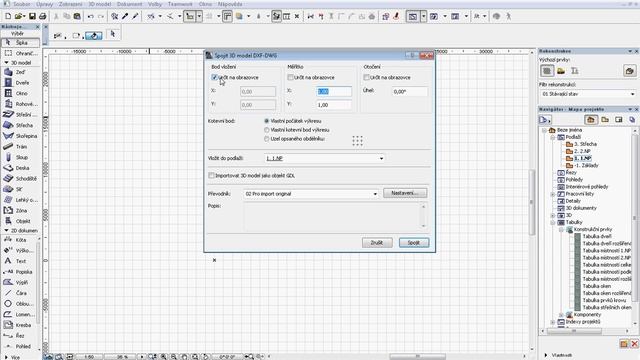This screenshot has width=640, height=360.
Task: Click the Print toolbar icon
Action: pyautogui.click(x=42, y=16)
